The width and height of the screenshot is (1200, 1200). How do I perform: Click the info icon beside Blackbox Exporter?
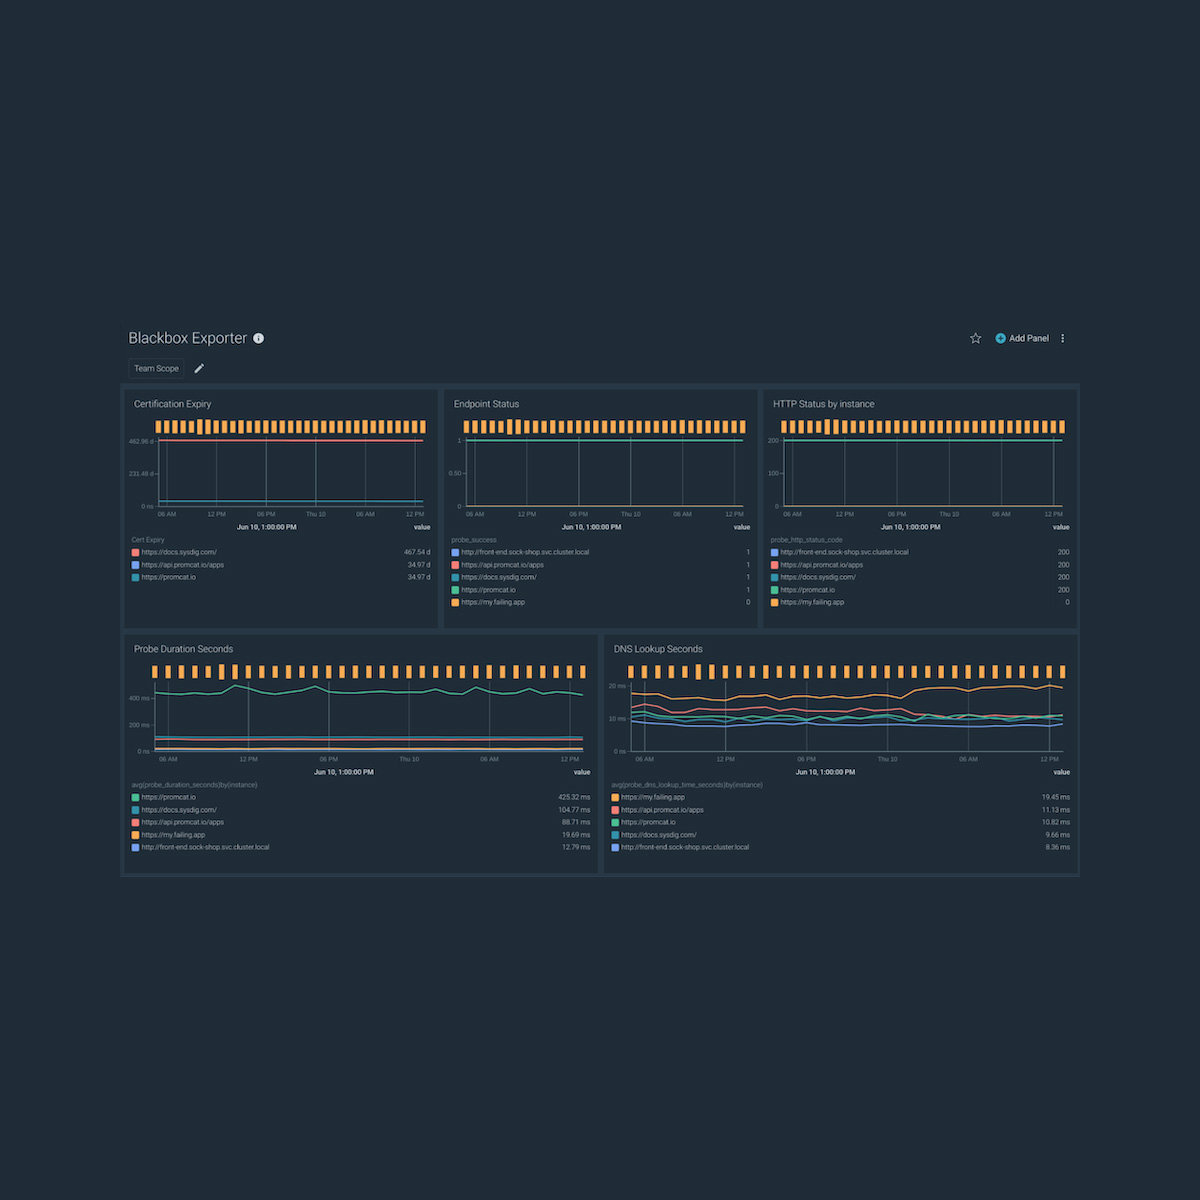pos(258,338)
